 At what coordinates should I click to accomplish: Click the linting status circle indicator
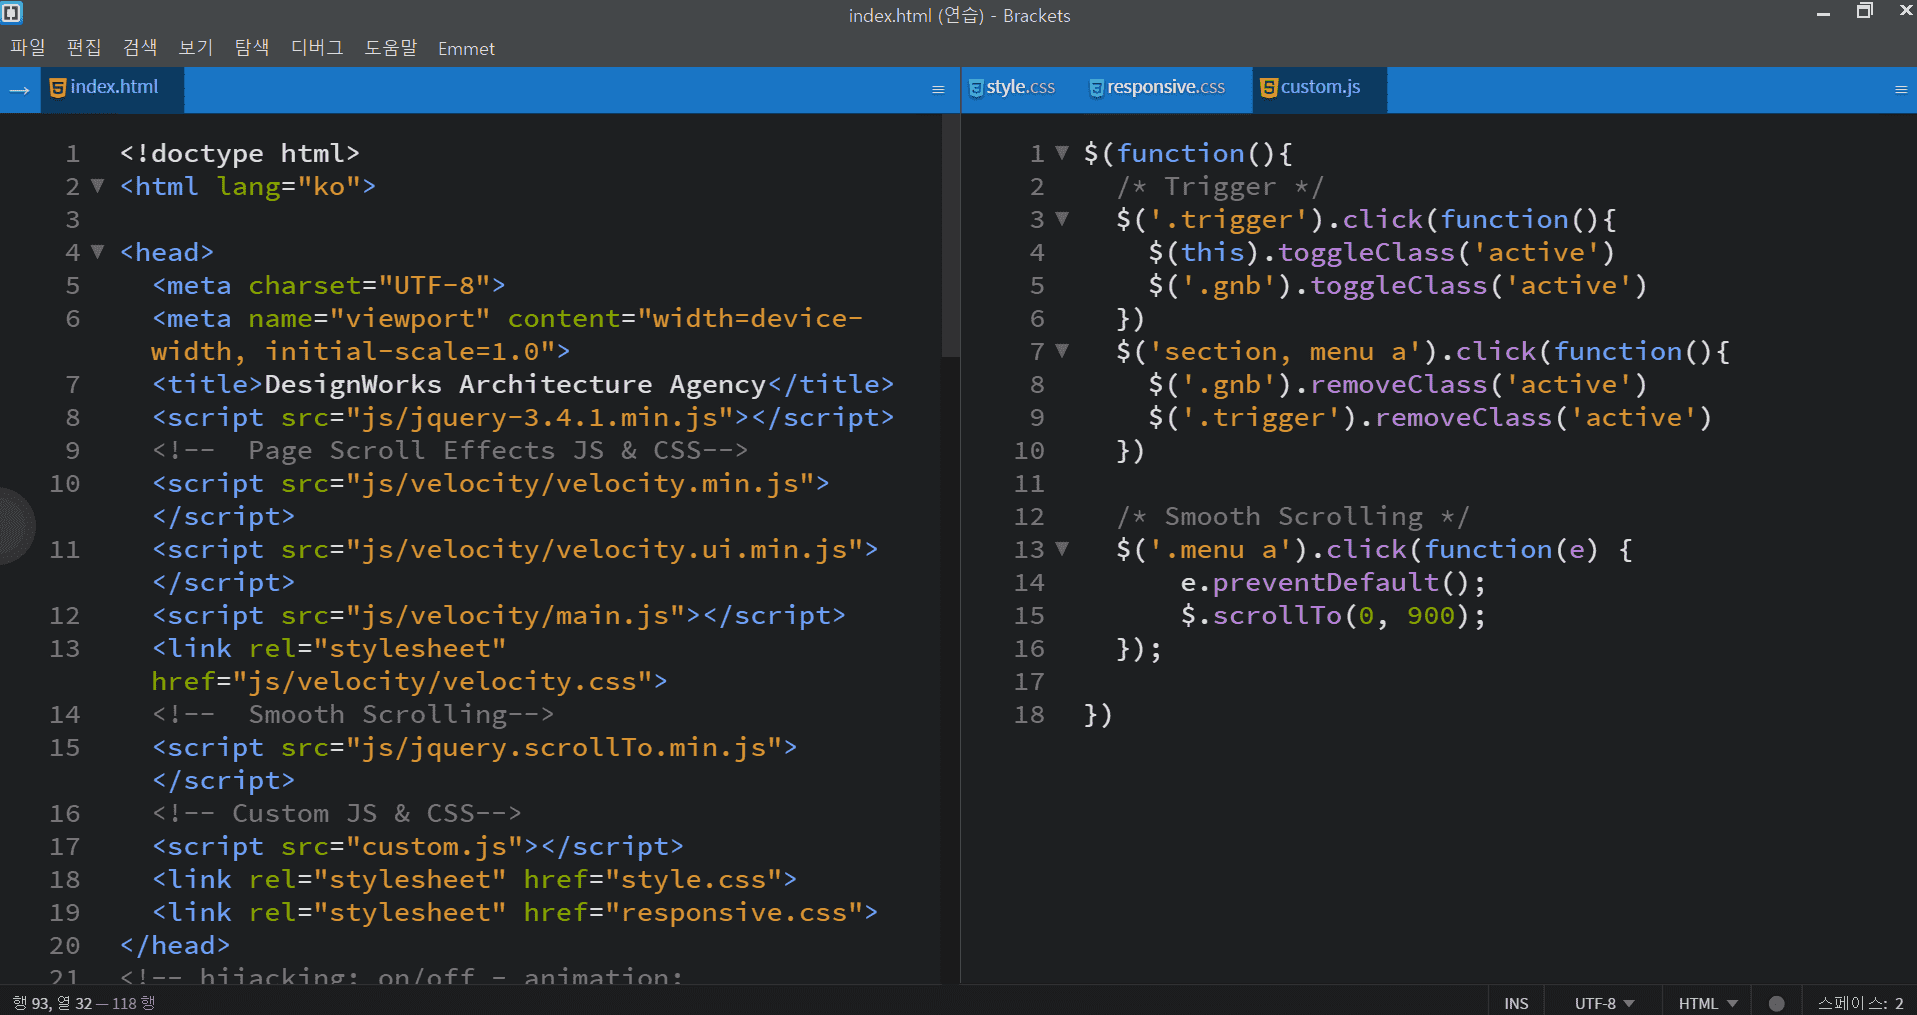(x=1776, y=1003)
